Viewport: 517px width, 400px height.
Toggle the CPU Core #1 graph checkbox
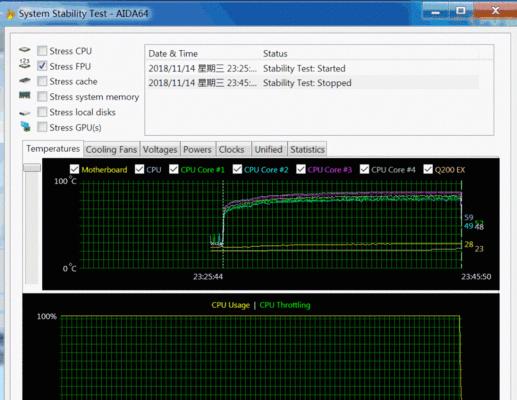click(174, 169)
